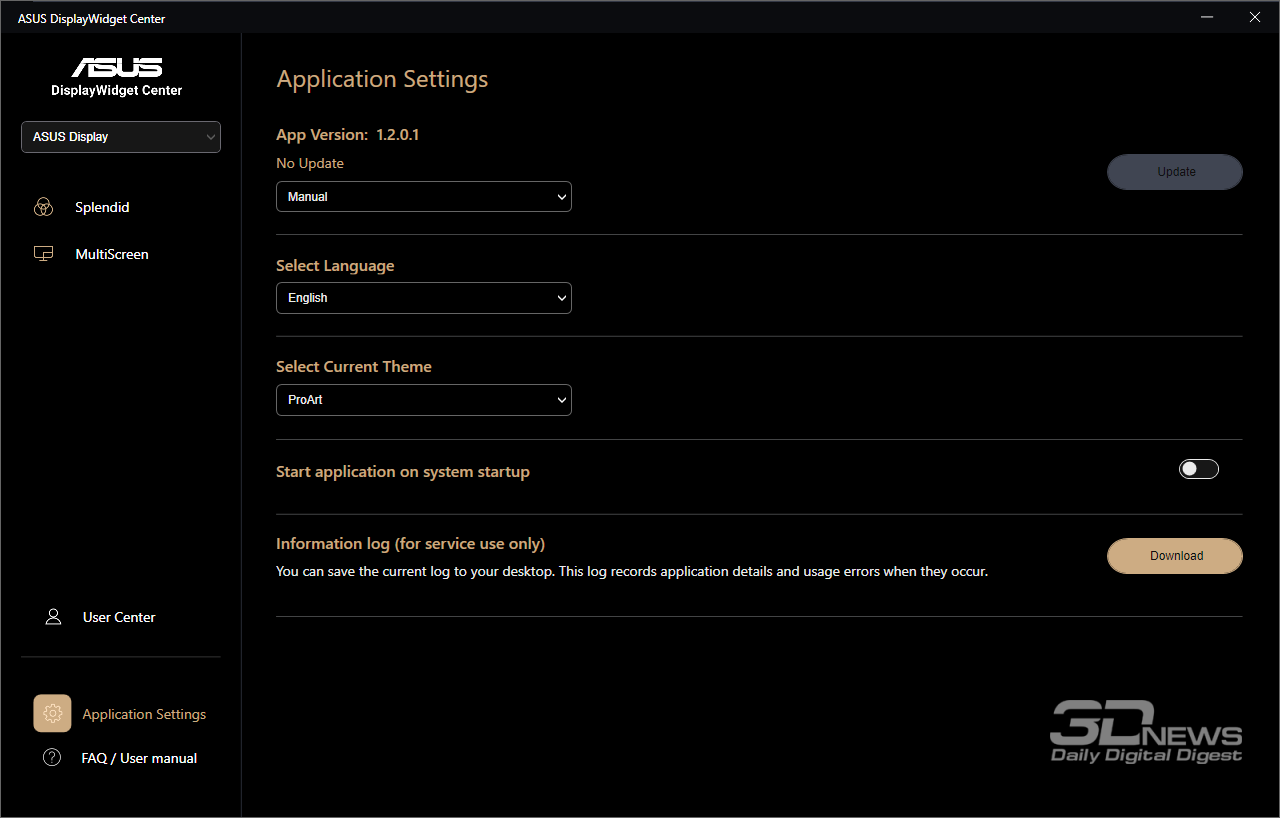Click the FAQ question mark icon
The image size is (1280, 818).
52,758
